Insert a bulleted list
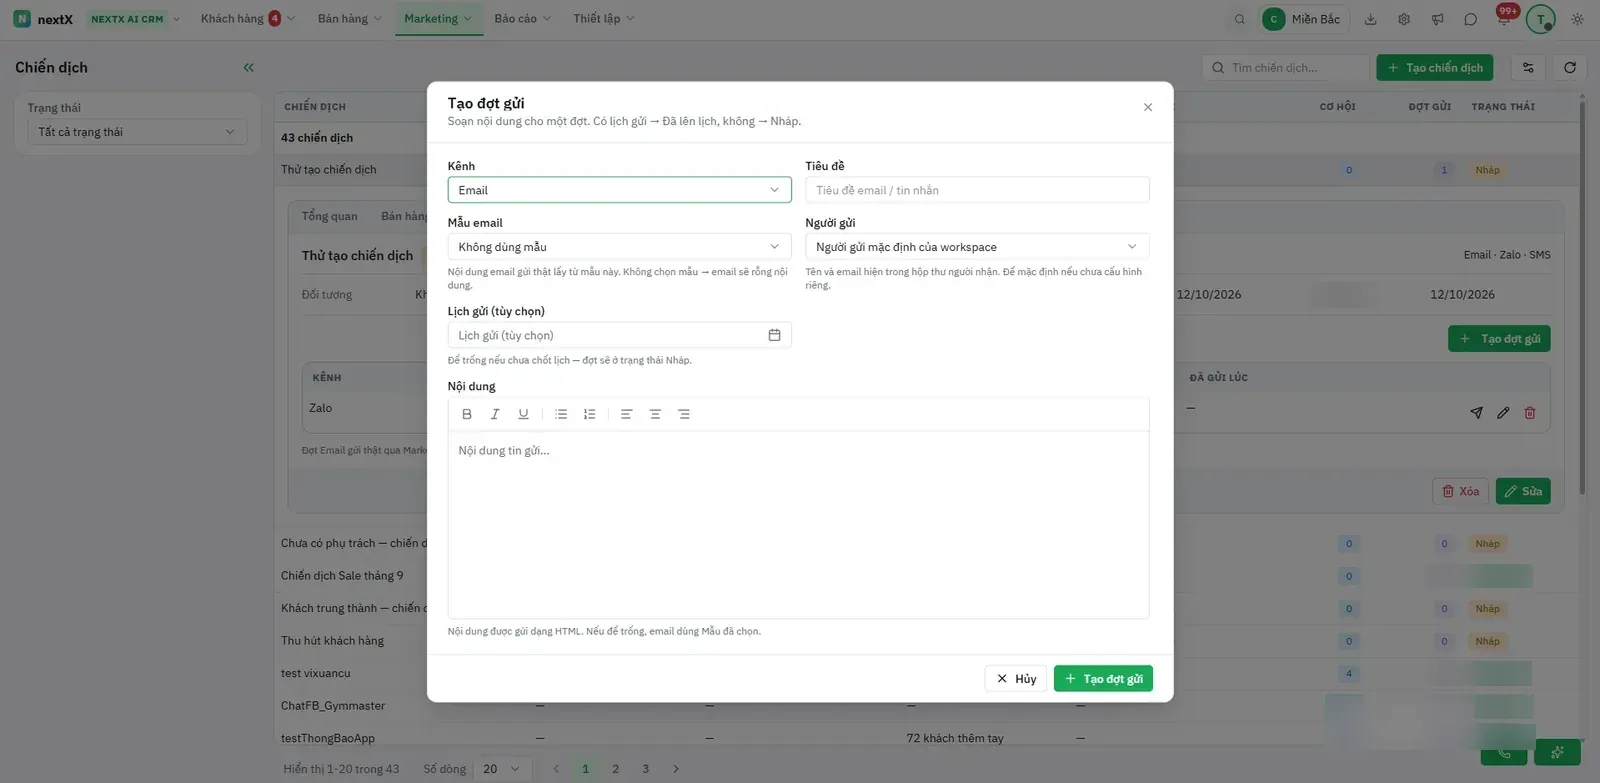1600x783 pixels. tap(561, 414)
